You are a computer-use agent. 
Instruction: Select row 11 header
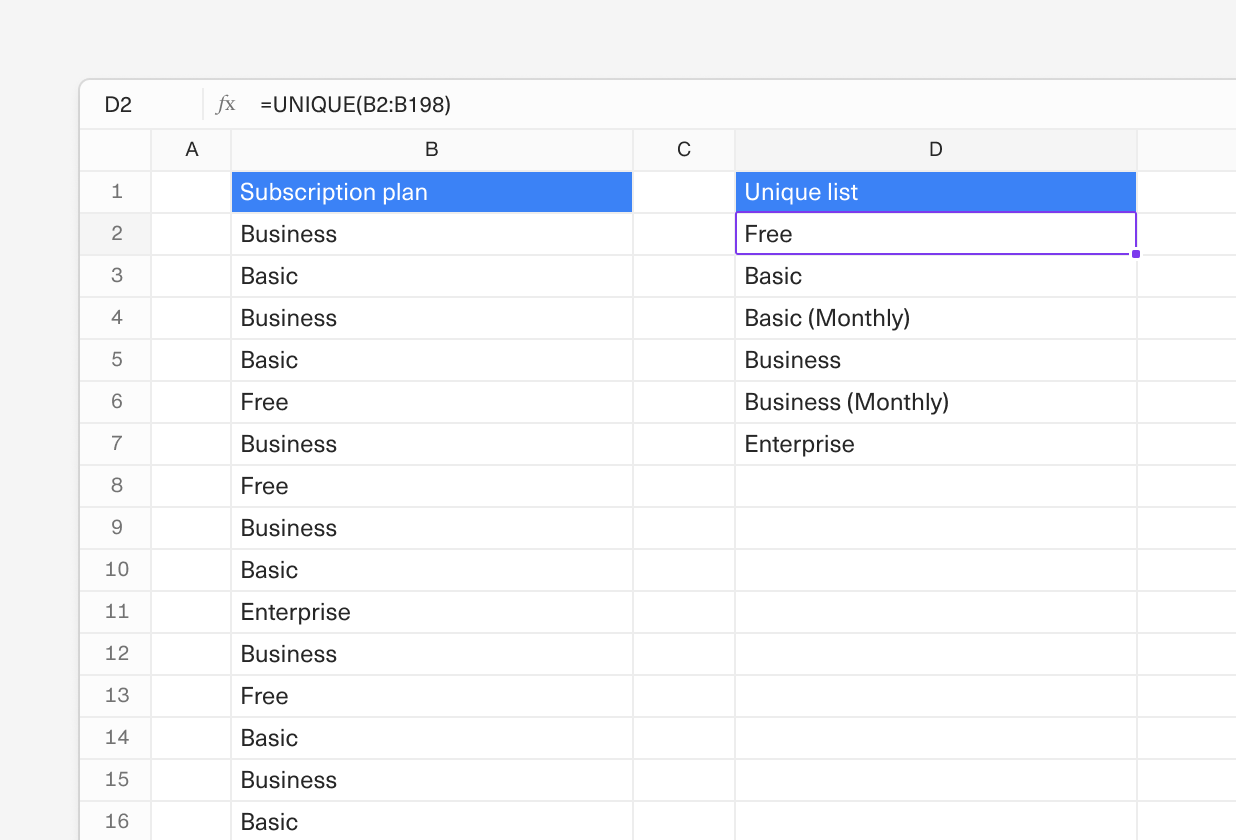coord(116,612)
